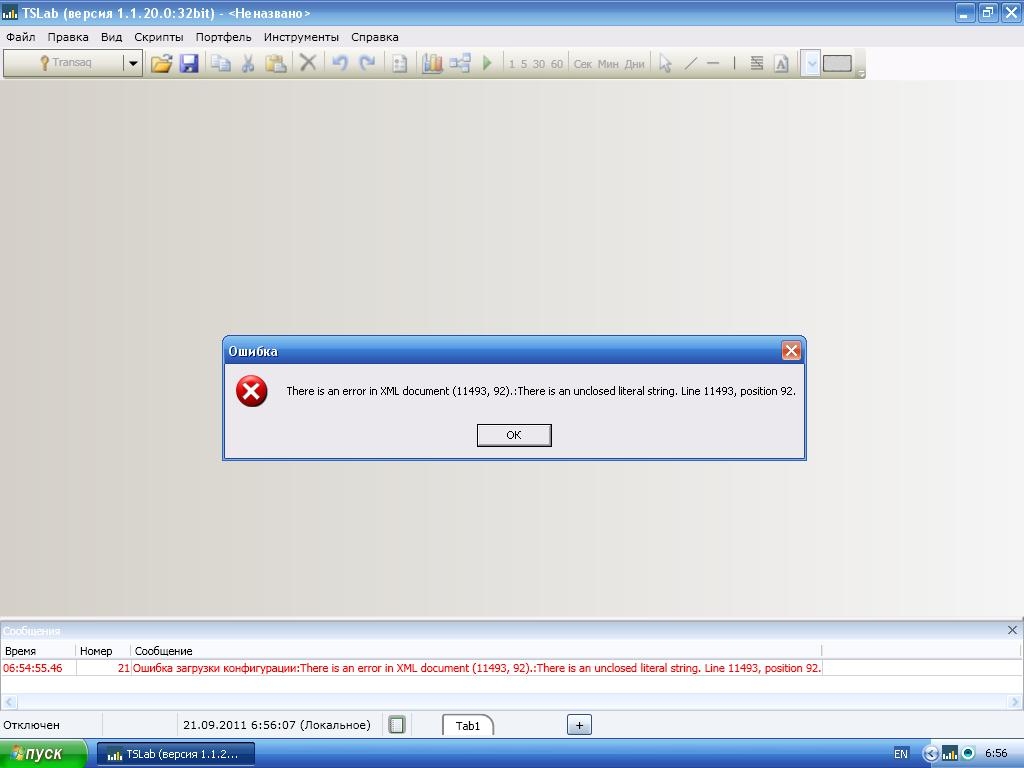Click the Сообщение column header

[475, 651]
